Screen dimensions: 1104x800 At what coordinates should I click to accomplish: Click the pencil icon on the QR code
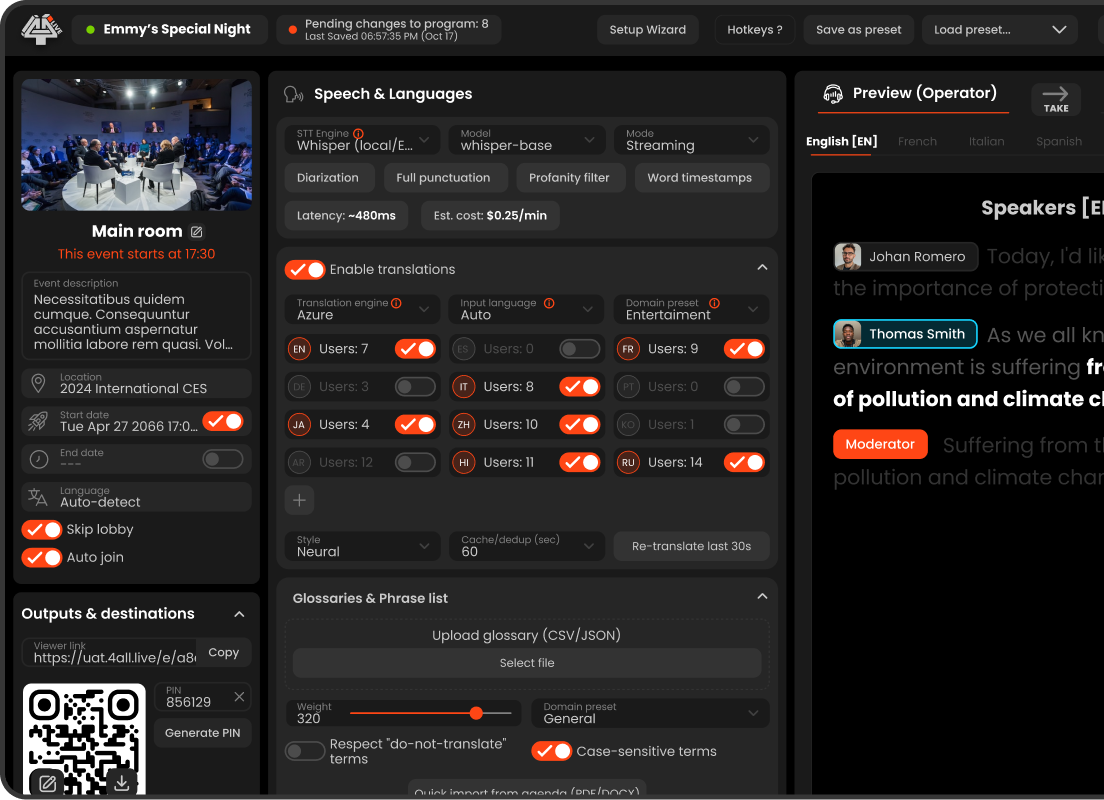point(47,784)
